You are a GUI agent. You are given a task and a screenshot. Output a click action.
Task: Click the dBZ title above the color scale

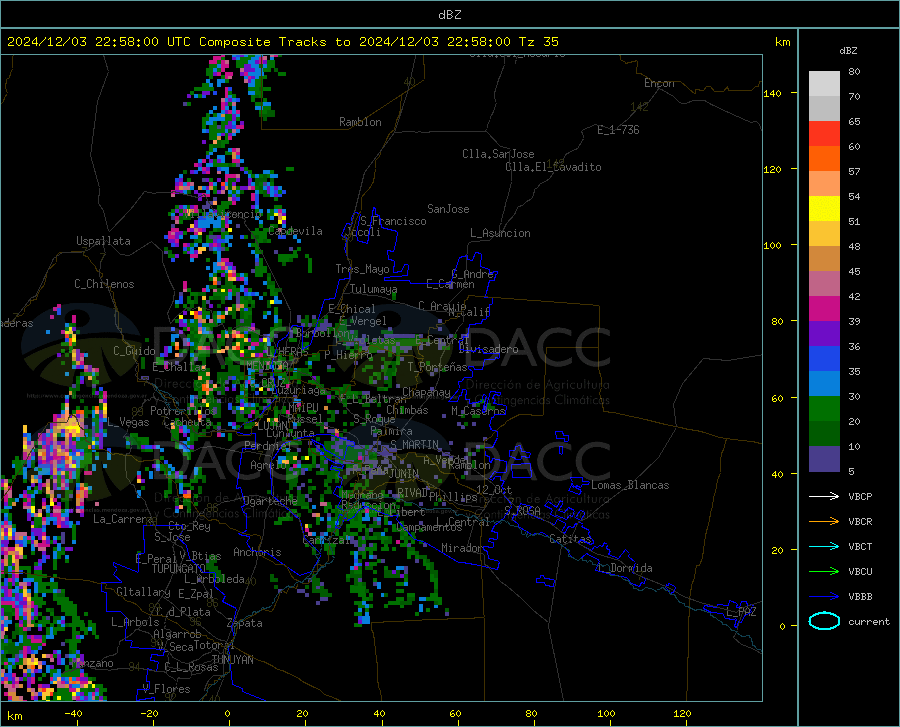coord(848,50)
